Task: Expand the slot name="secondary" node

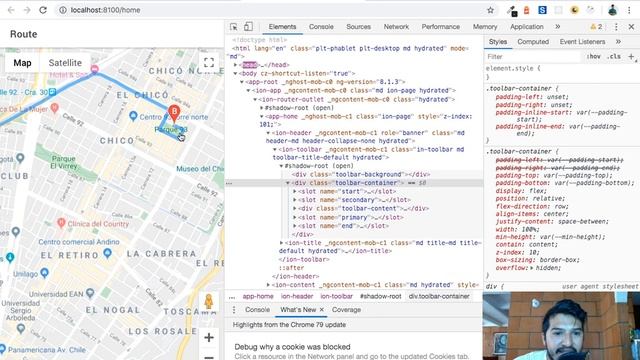Action: tap(295, 200)
